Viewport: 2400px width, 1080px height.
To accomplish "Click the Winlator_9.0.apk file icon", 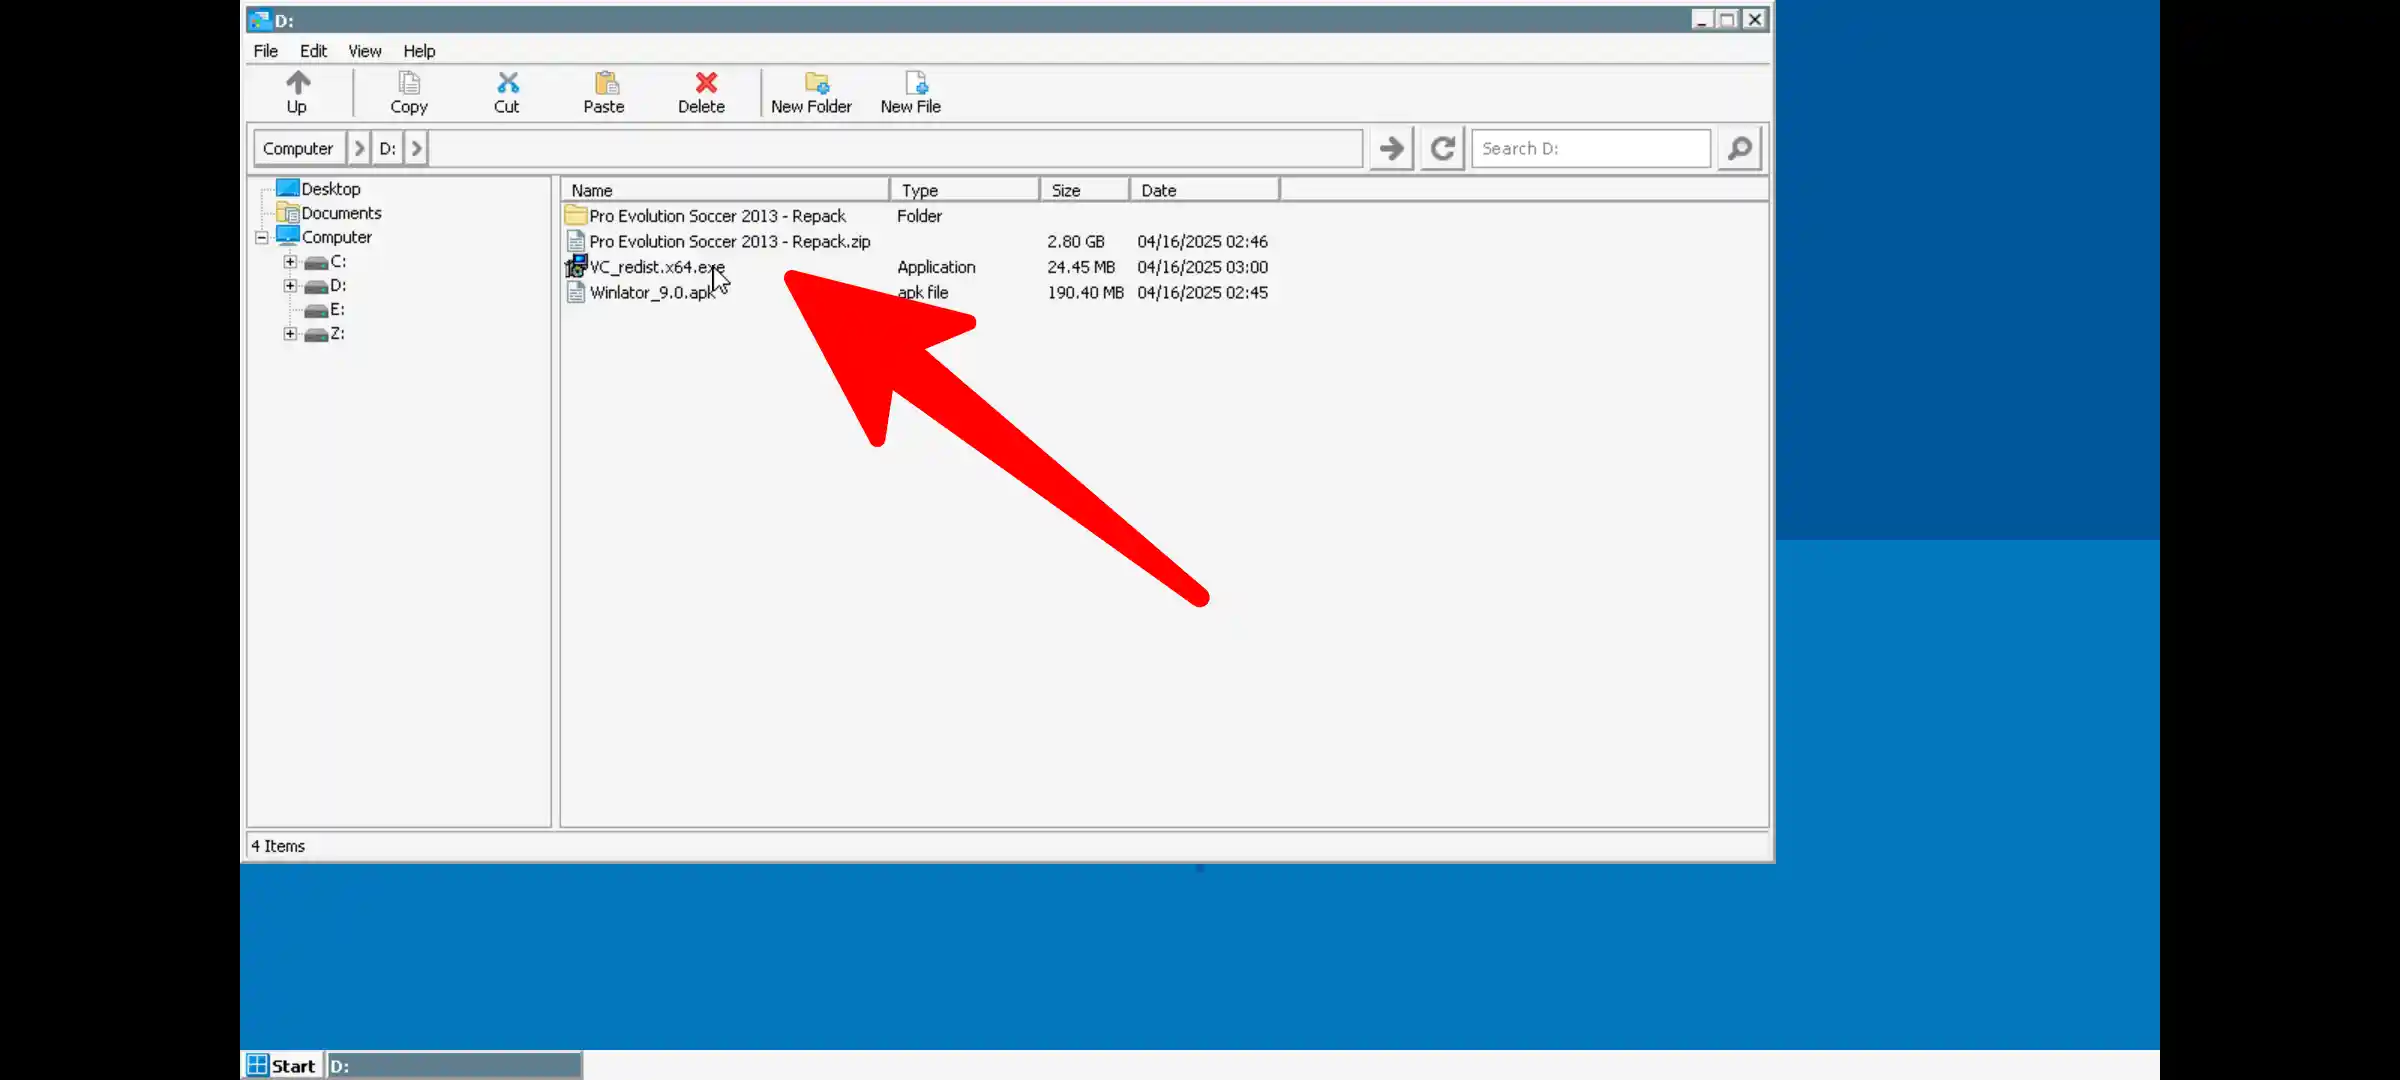I will pyautogui.click(x=576, y=292).
